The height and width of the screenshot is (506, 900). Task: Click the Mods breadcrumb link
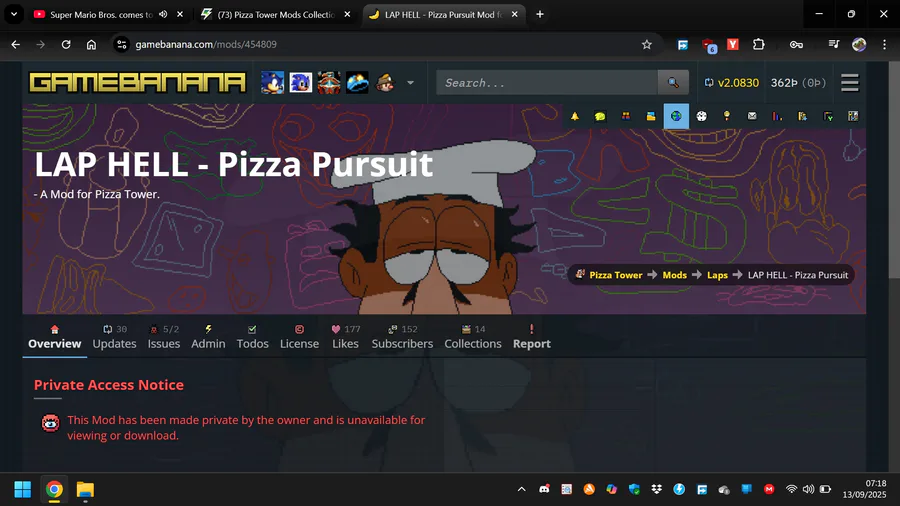tap(674, 275)
